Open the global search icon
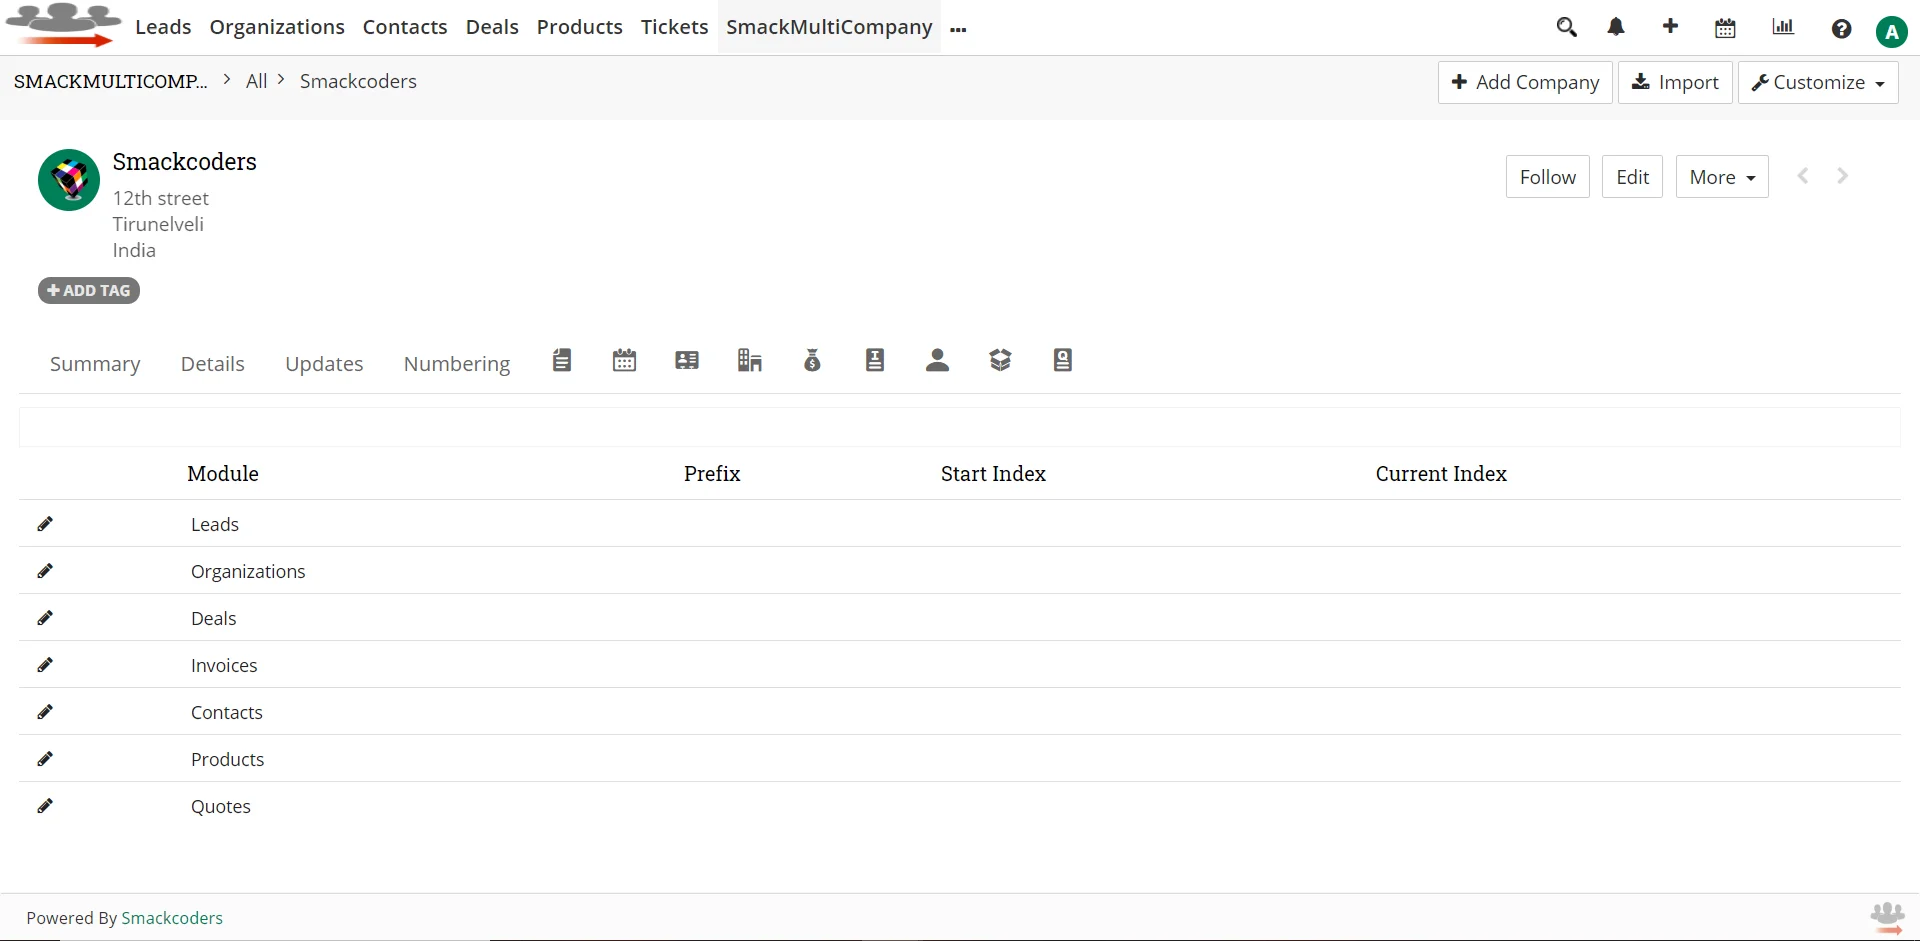This screenshot has height=941, width=1920. (1567, 27)
